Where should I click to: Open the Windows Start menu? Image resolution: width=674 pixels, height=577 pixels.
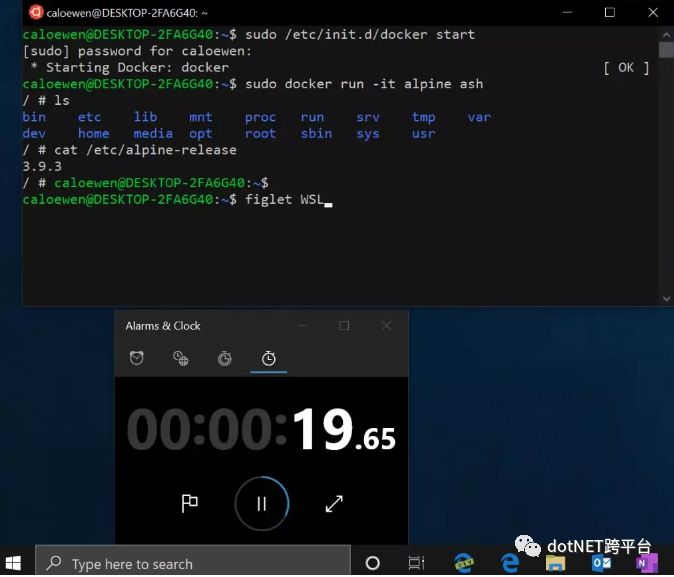pos(13,563)
